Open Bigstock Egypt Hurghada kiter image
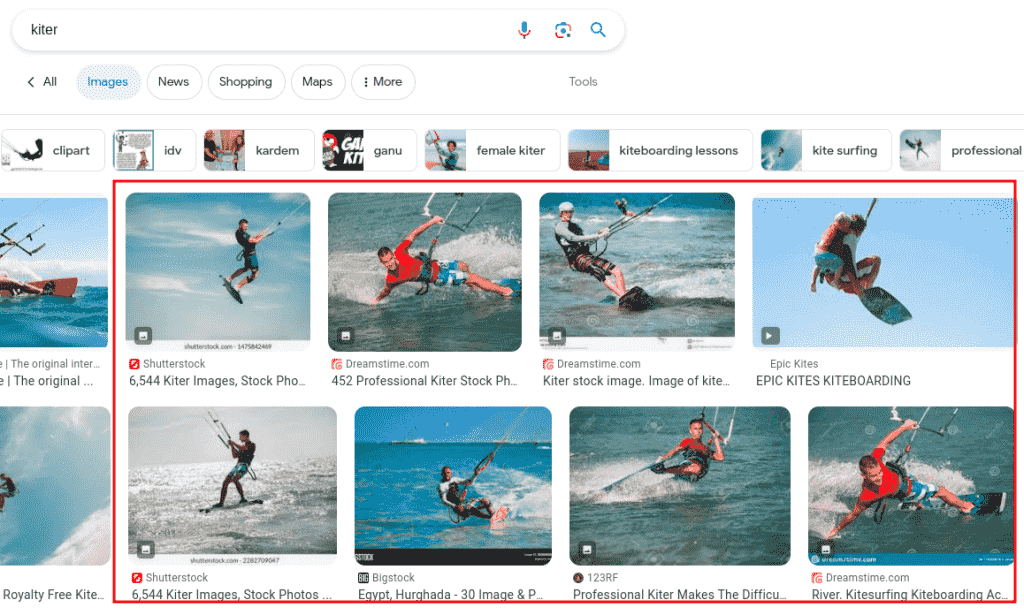The width and height of the screenshot is (1024, 615). pyautogui.click(x=453, y=486)
